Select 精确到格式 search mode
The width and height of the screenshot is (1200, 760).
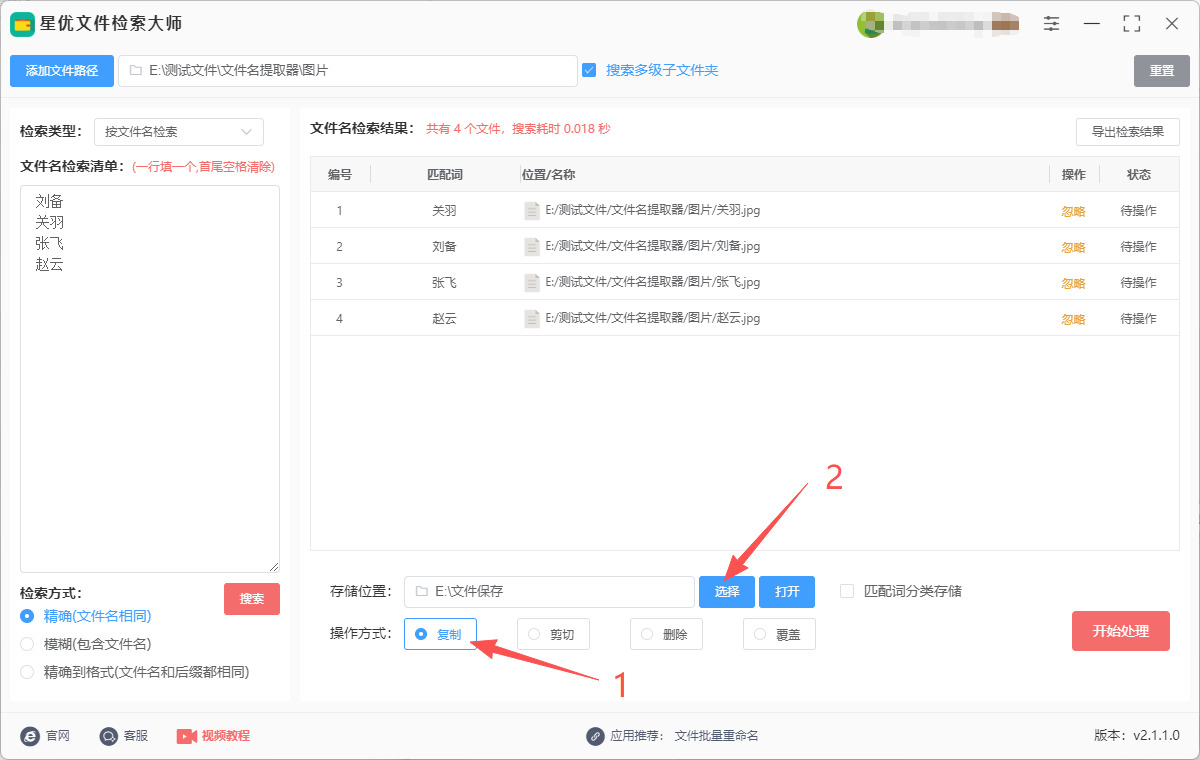click(x=27, y=672)
